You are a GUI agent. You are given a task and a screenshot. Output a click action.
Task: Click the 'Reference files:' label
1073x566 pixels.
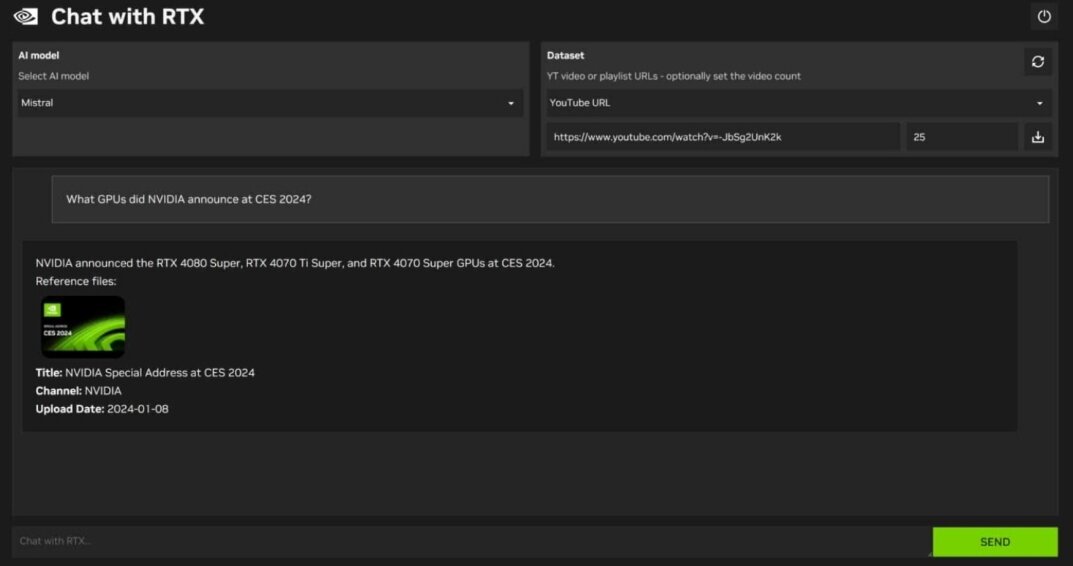[x=76, y=281]
